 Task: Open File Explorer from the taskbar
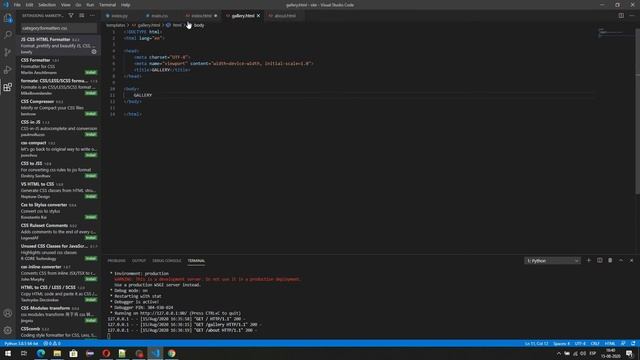click(57, 353)
